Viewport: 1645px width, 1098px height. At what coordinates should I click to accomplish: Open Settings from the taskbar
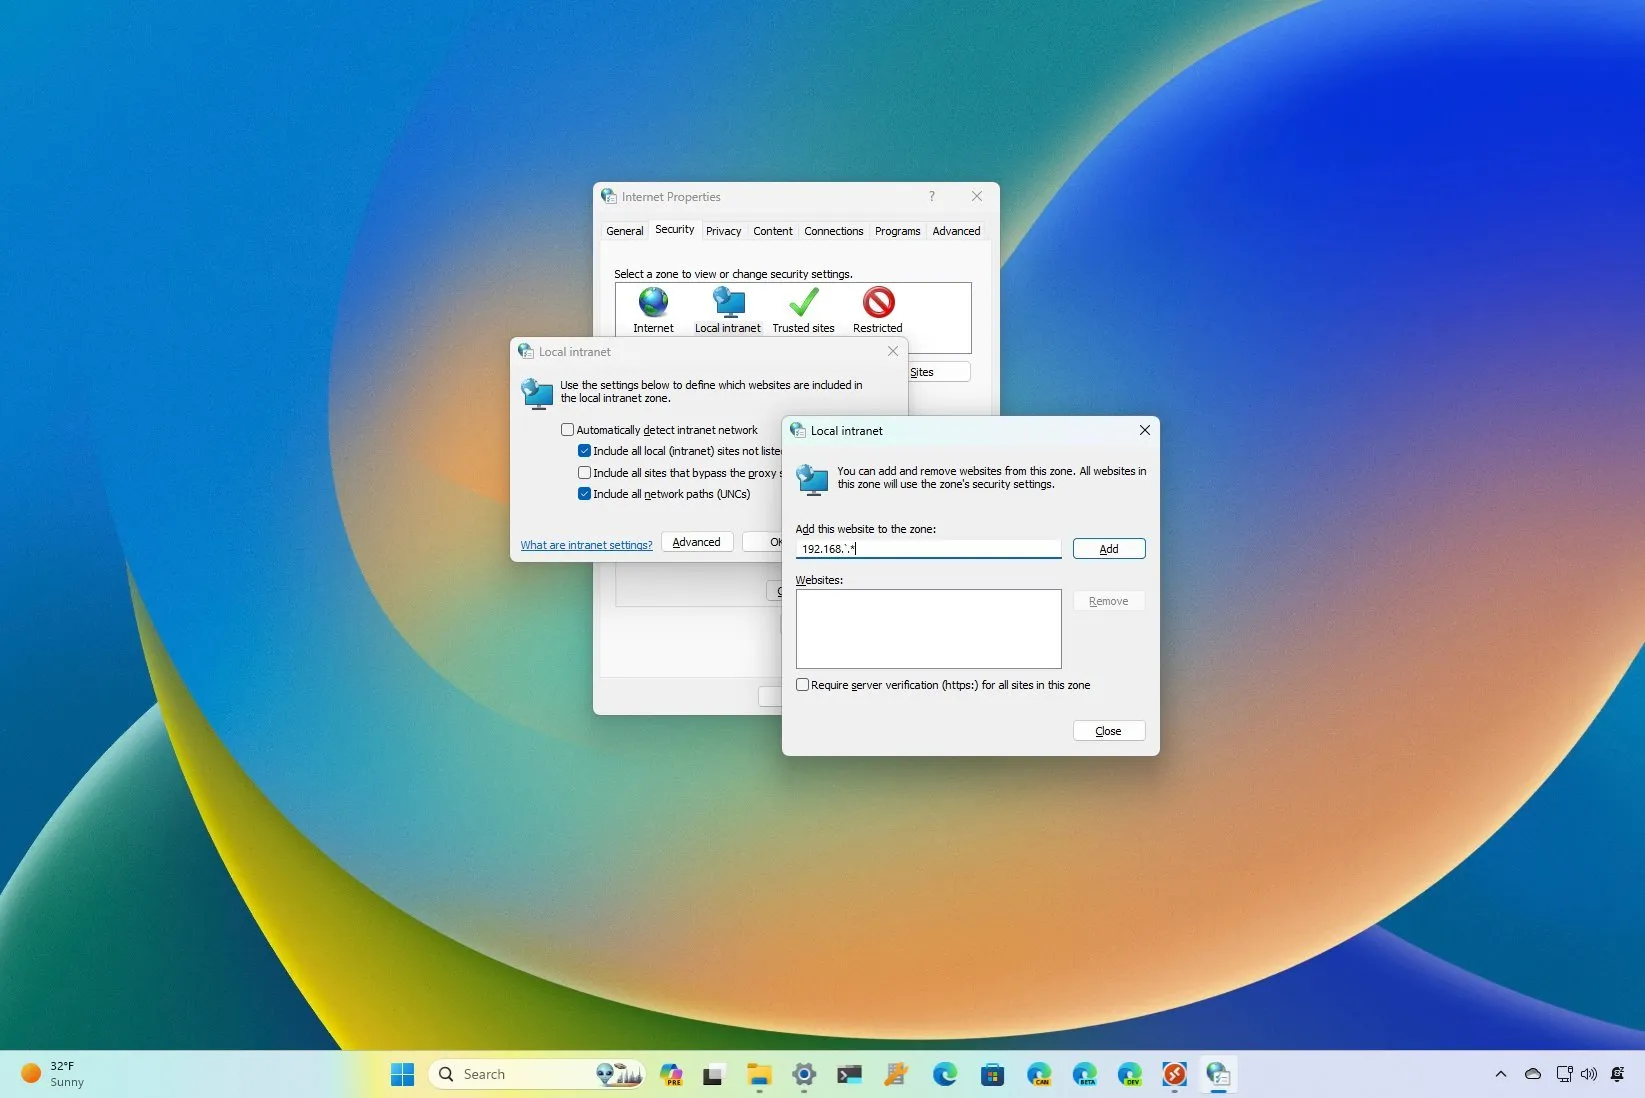[803, 1074]
